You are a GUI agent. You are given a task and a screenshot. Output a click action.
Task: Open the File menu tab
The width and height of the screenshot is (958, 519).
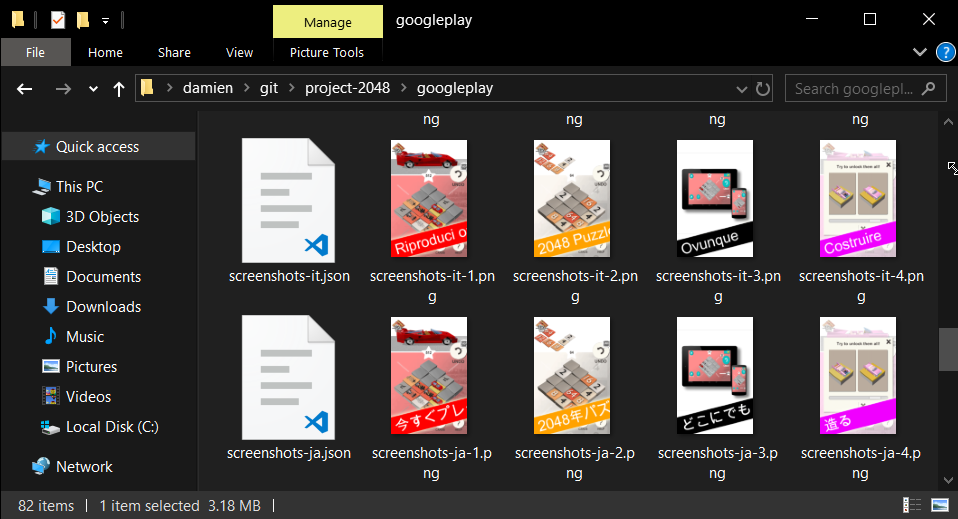point(35,53)
